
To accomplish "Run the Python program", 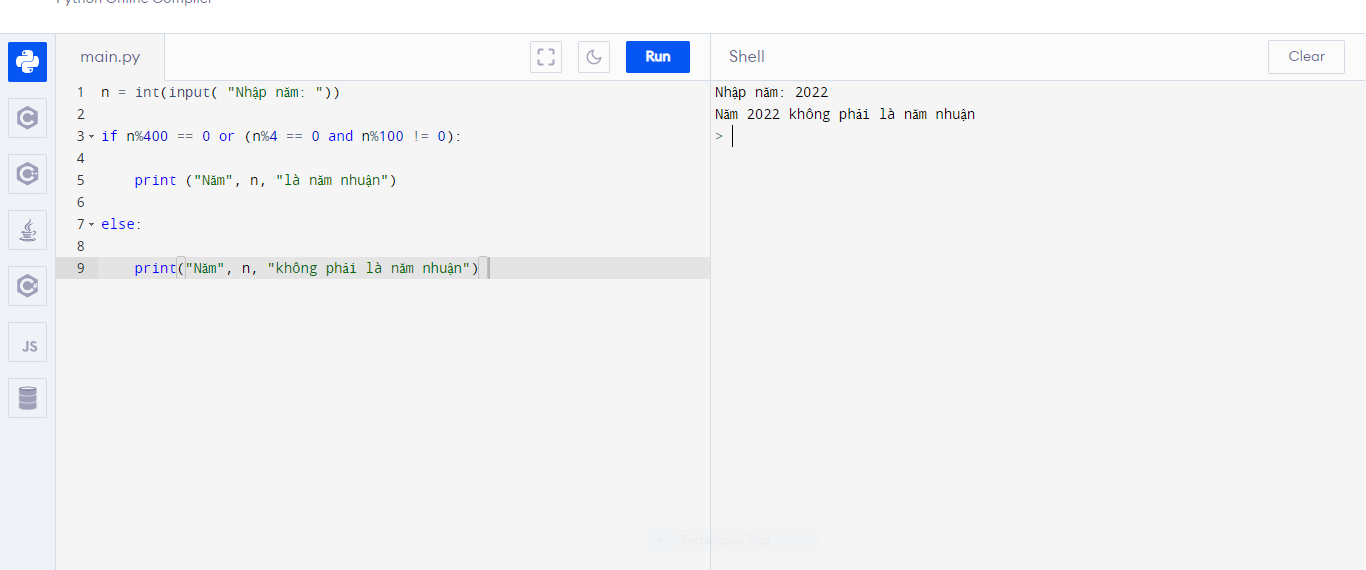I will click(657, 57).
